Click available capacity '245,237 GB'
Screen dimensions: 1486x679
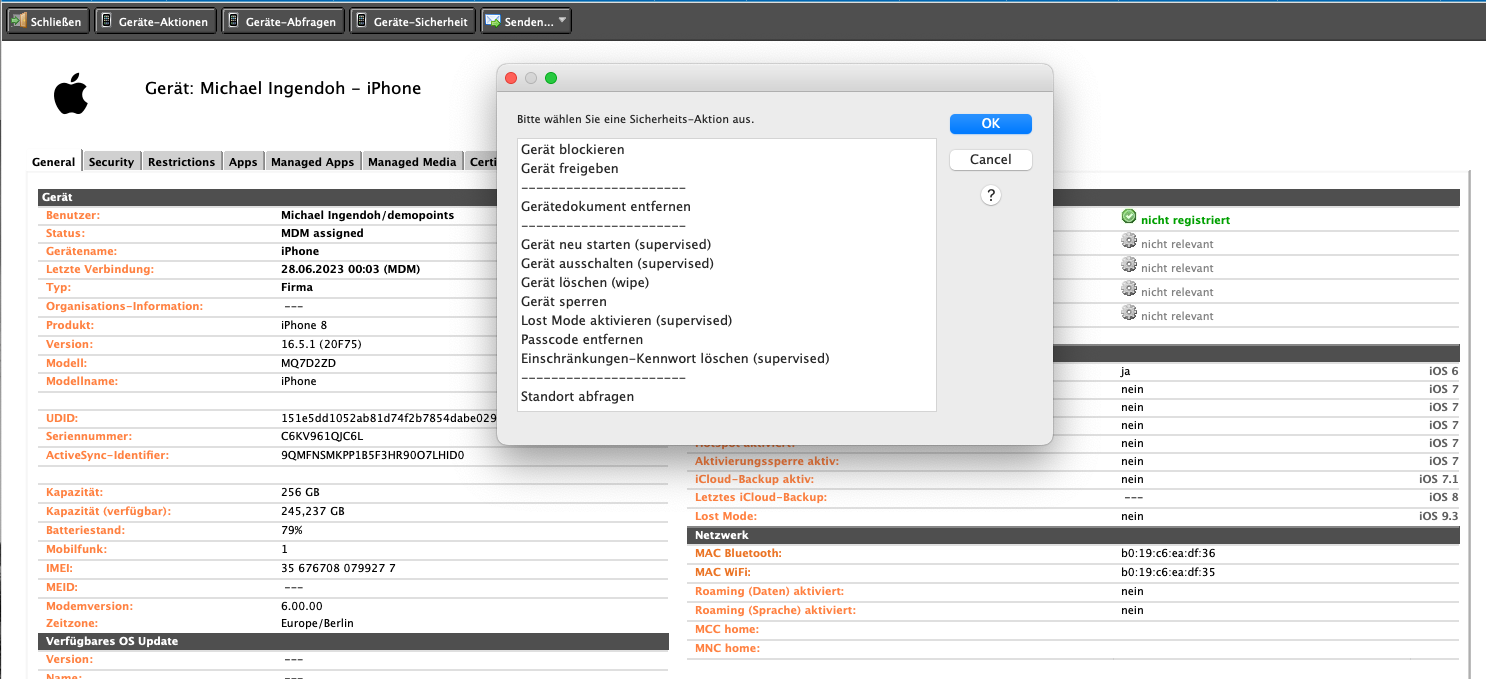click(313, 511)
